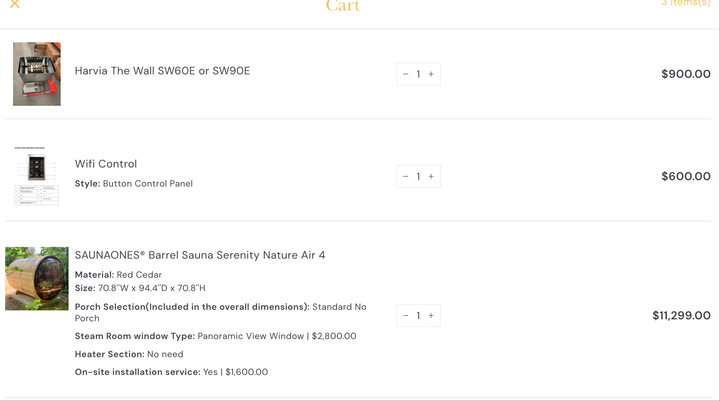Increase quantity of Barrel Sauna Serenity
The width and height of the screenshot is (720, 401).
pyautogui.click(x=431, y=316)
